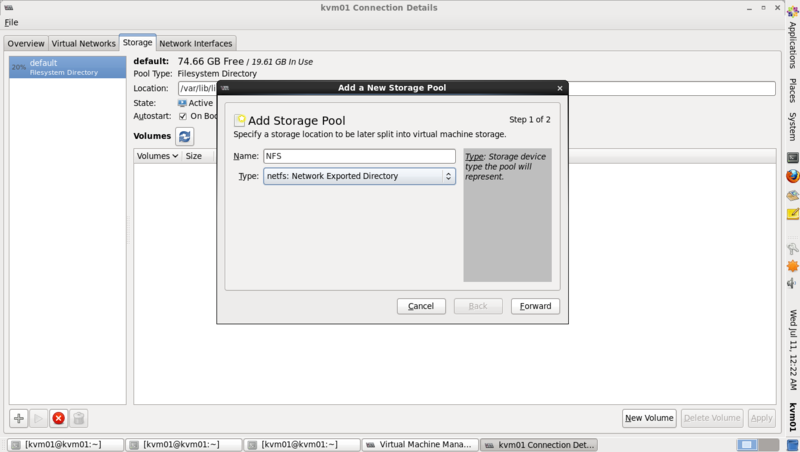This screenshot has height=452, width=800.
Task: Open the notes icon in the side panel
Action: pyautogui.click(x=792, y=214)
